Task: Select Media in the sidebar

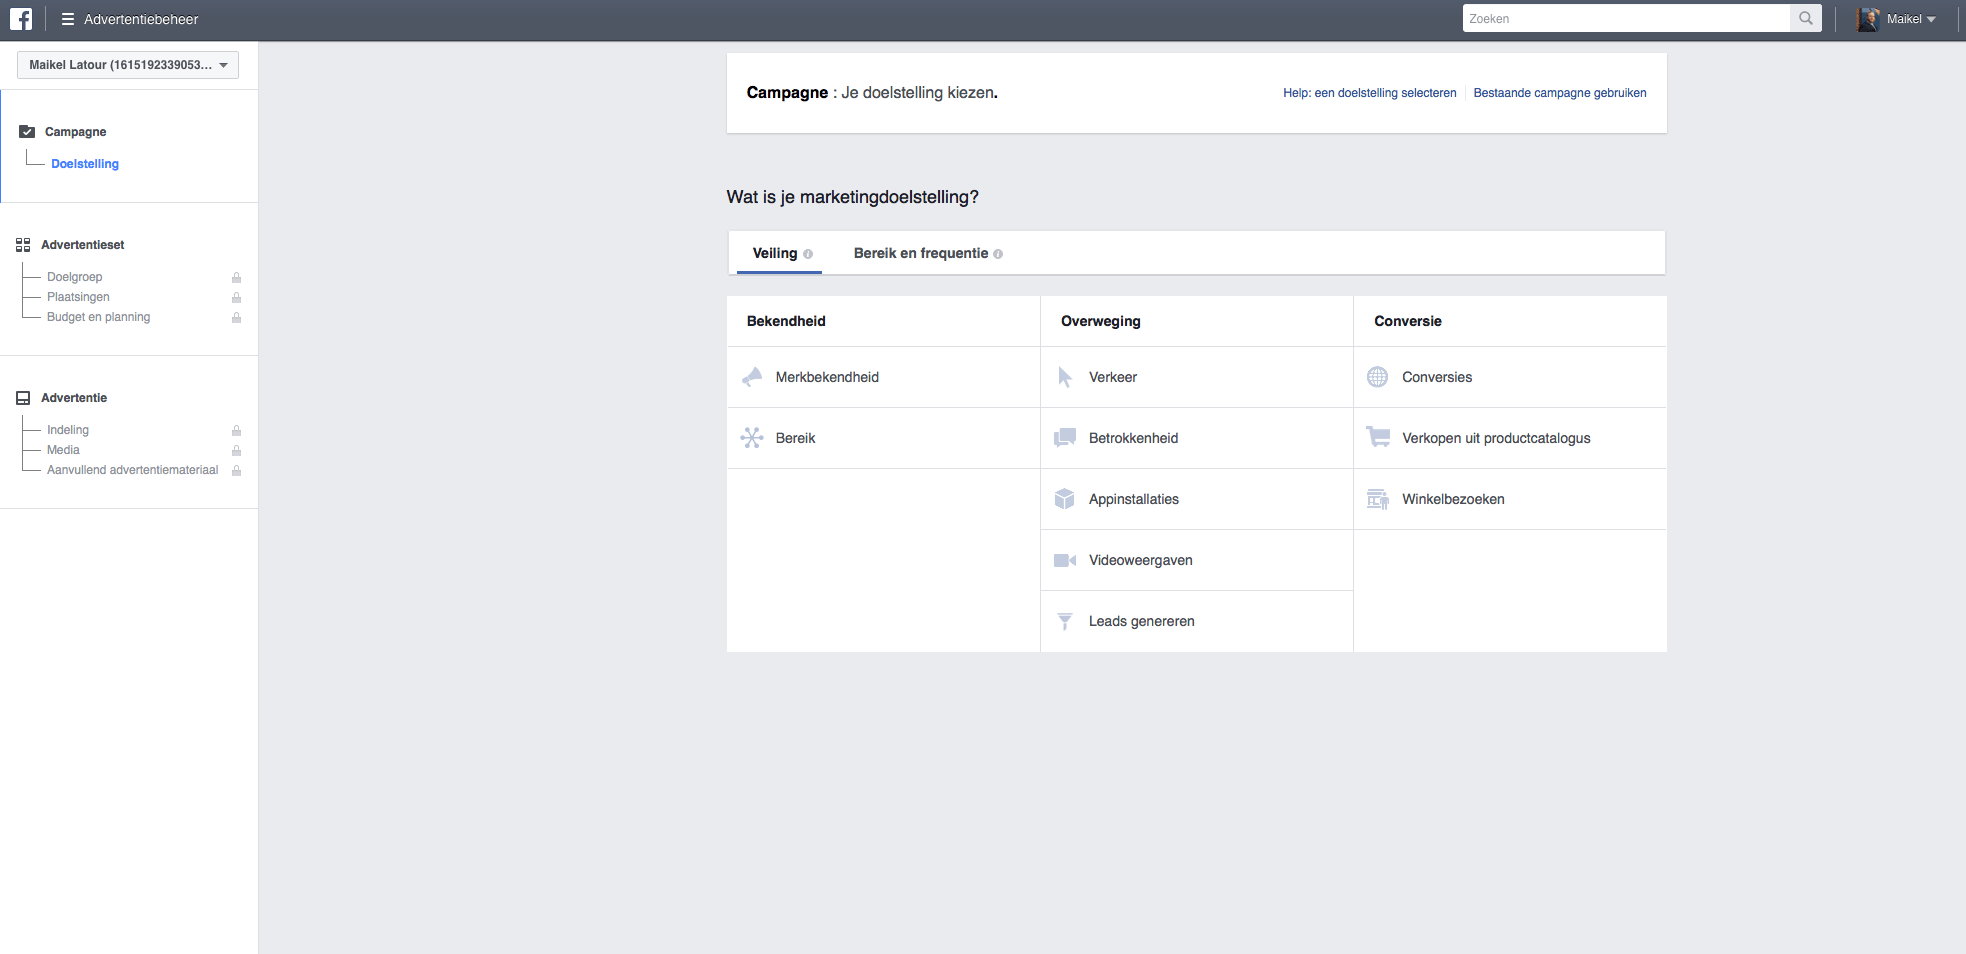Action: pos(63,450)
